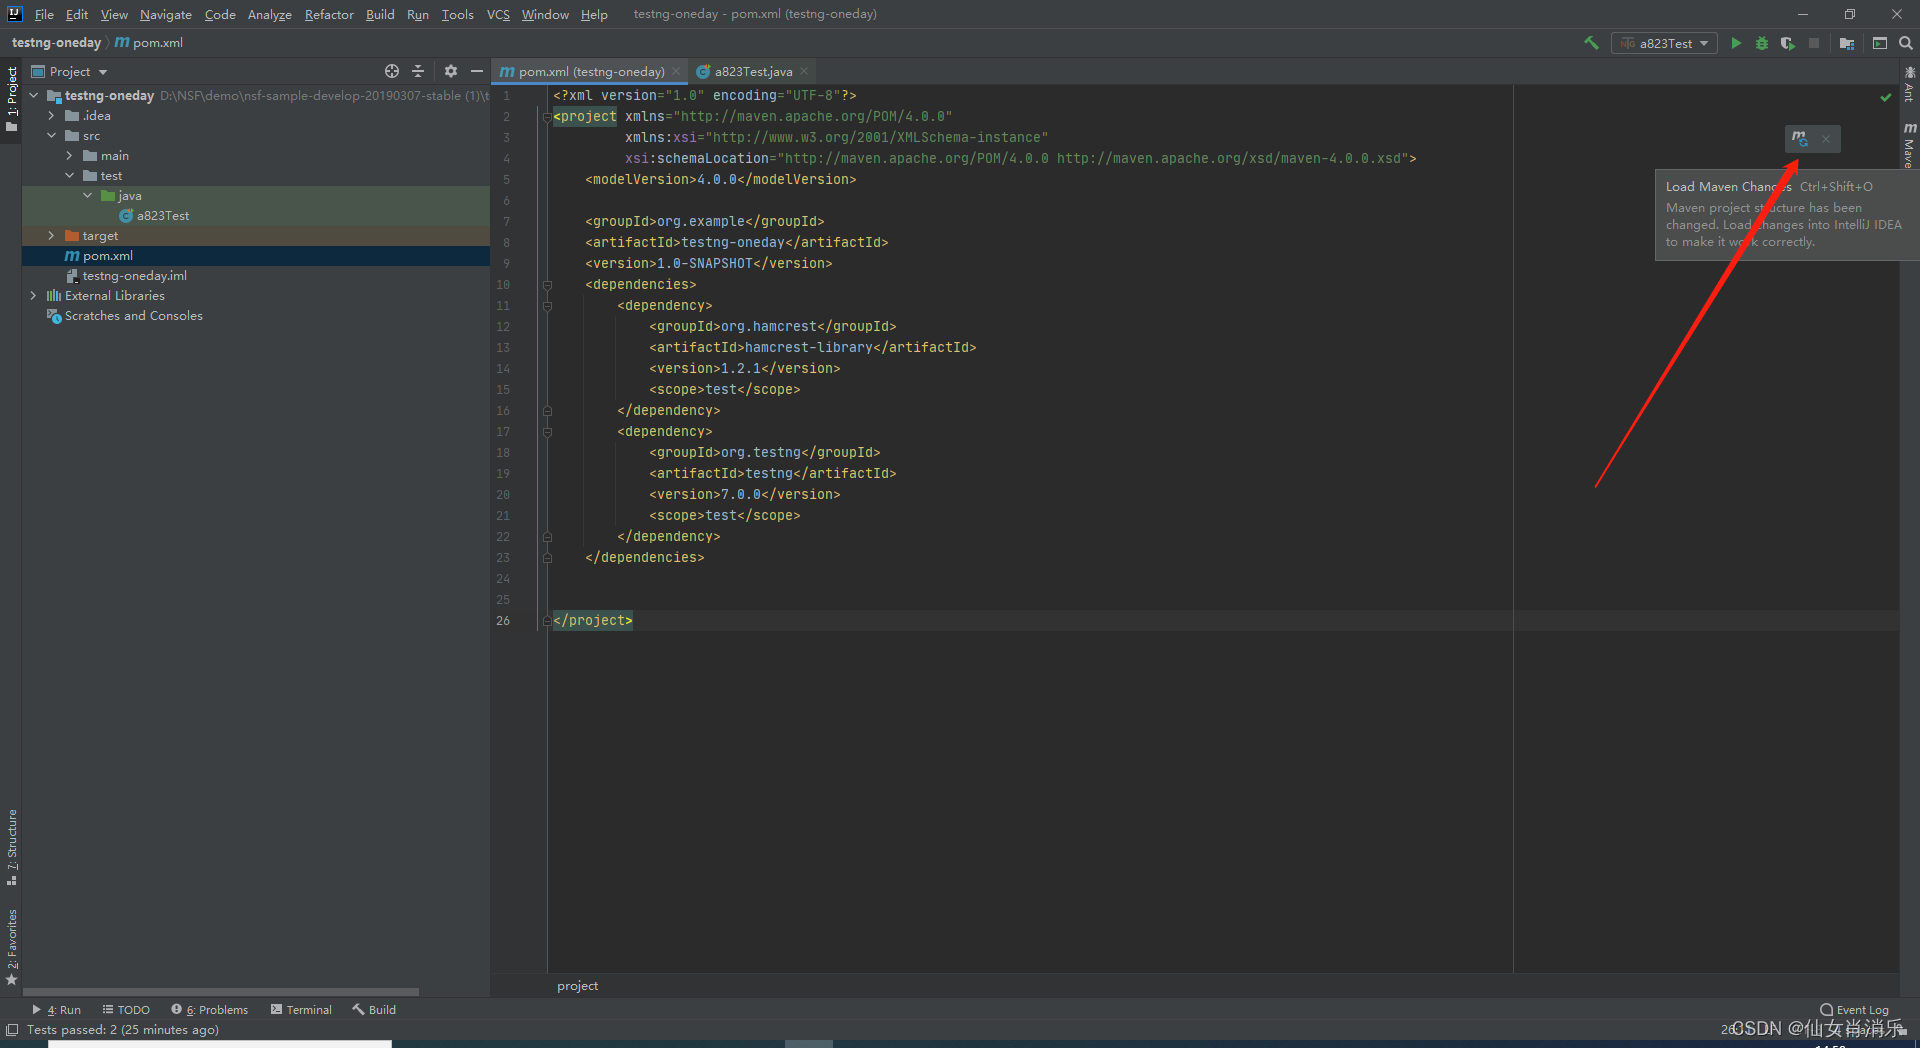Viewport: 1920px width, 1048px height.
Task: Open the TODO tool window
Action: pyautogui.click(x=126, y=1010)
